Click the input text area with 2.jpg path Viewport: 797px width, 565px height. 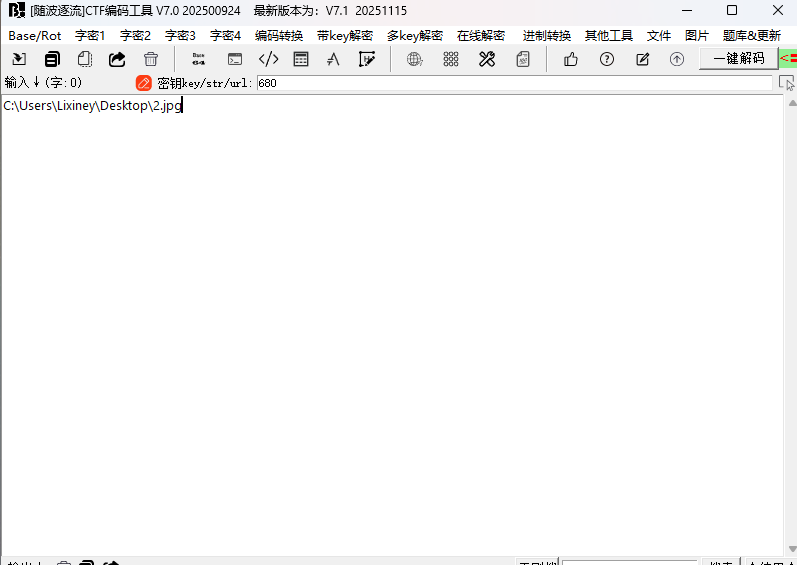pos(392,325)
